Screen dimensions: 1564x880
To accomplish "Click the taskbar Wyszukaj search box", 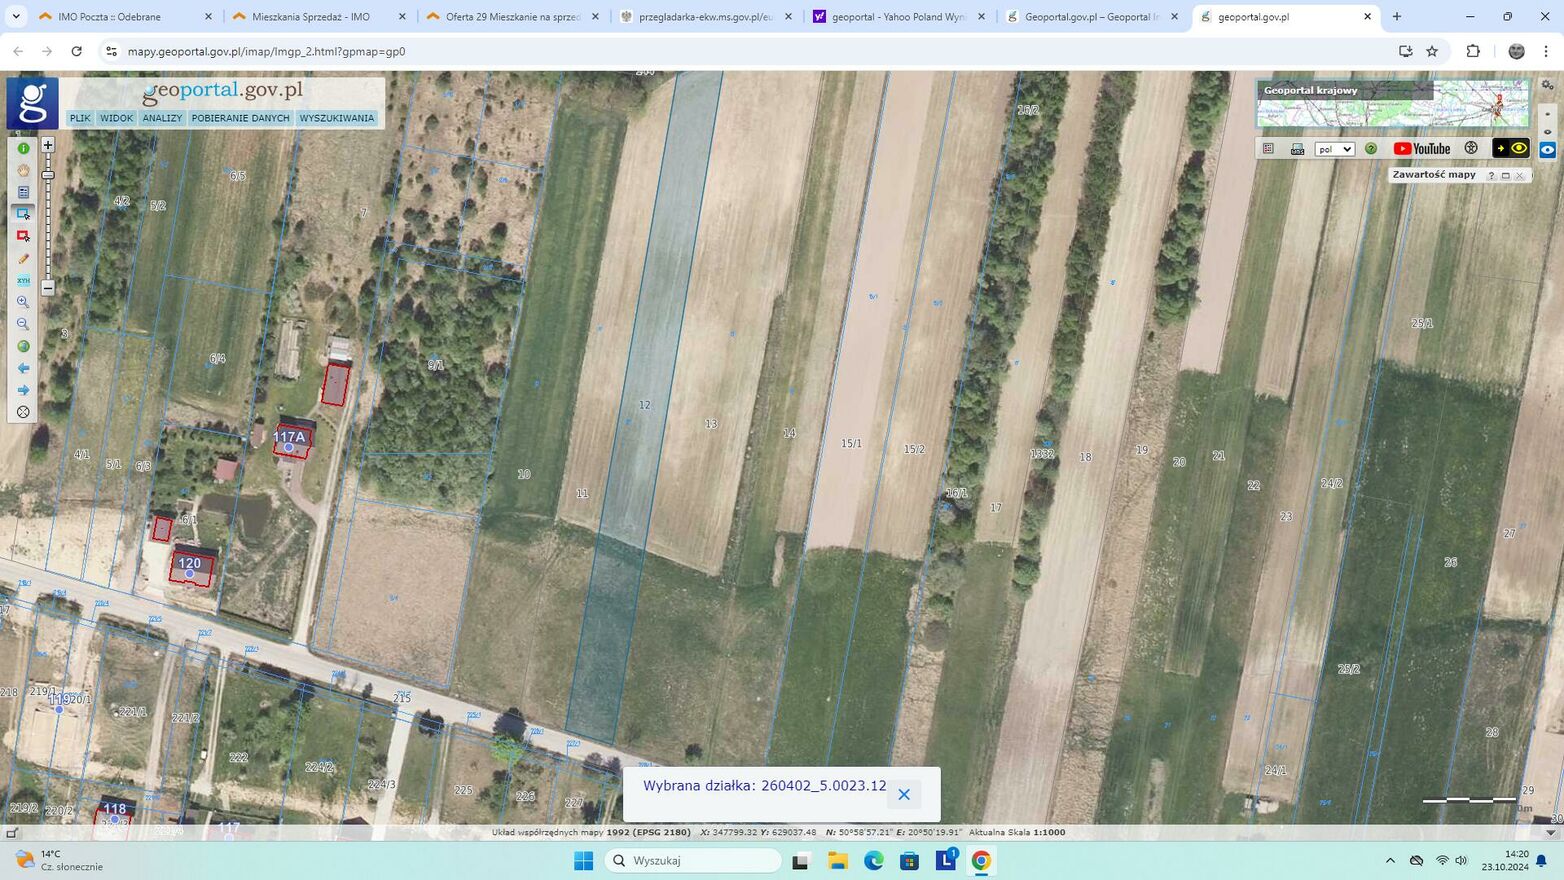I will [x=694, y=861].
